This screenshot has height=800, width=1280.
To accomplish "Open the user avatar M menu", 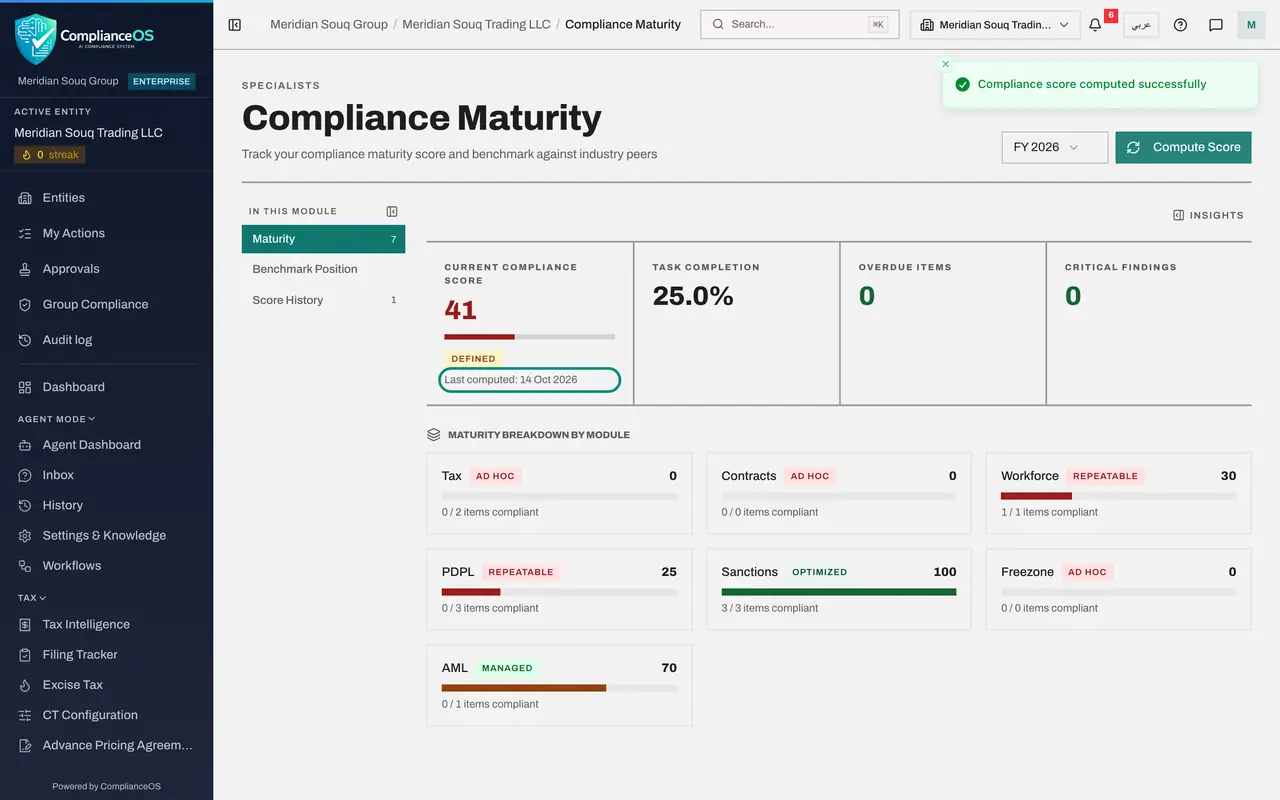I will (x=1251, y=25).
